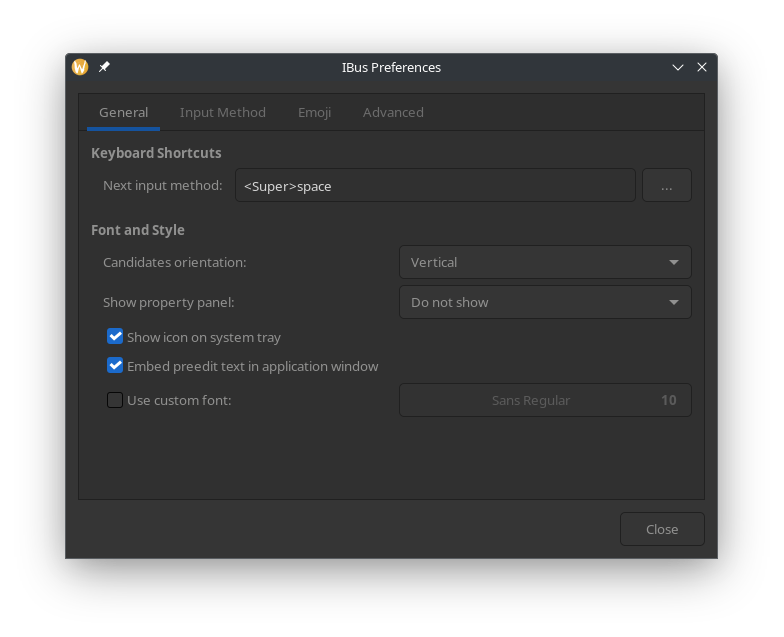This screenshot has height=637, width=784.
Task: Click the Sans Regular font chooser button
Action: (x=545, y=400)
